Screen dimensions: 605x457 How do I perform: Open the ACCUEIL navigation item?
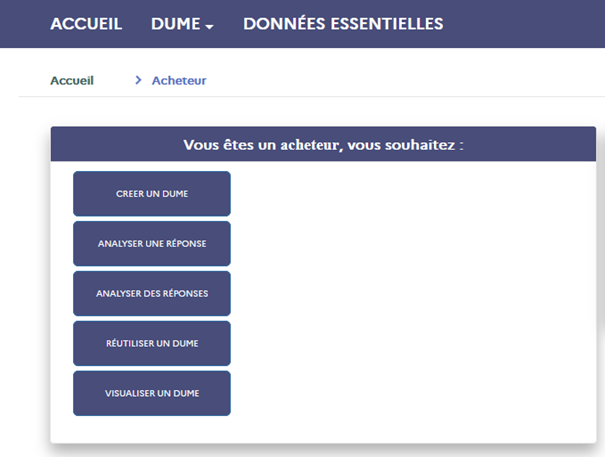pyautogui.click(x=86, y=24)
